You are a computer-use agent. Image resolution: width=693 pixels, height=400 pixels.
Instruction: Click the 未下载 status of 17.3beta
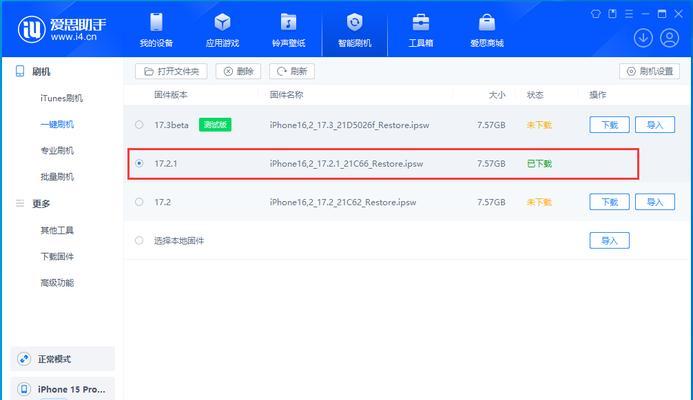pos(540,125)
